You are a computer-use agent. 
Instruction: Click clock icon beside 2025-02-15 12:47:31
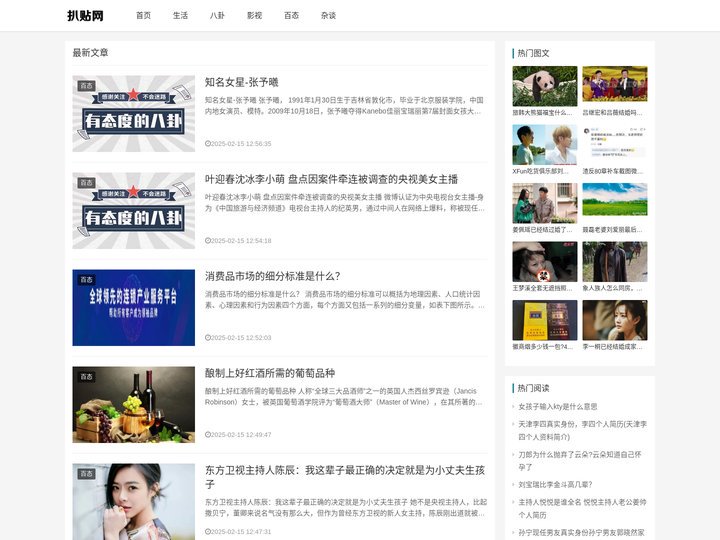pyautogui.click(x=208, y=532)
